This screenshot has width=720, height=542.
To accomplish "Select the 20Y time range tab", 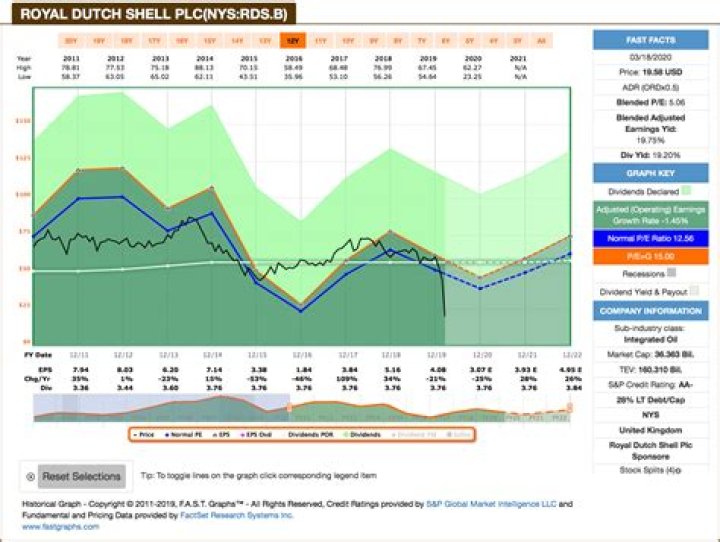I will (71, 41).
